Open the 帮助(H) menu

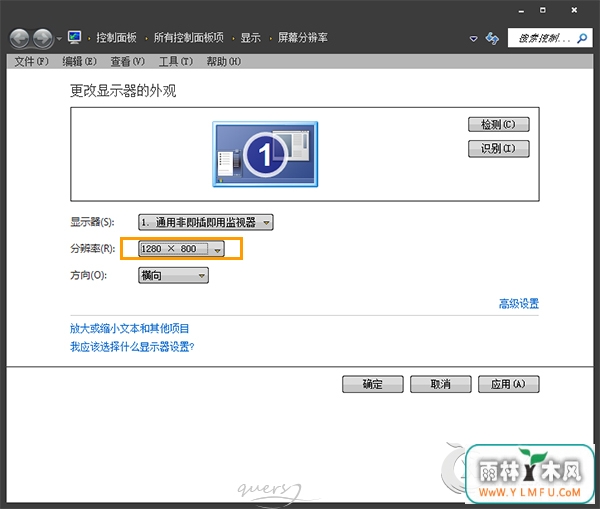click(224, 62)
